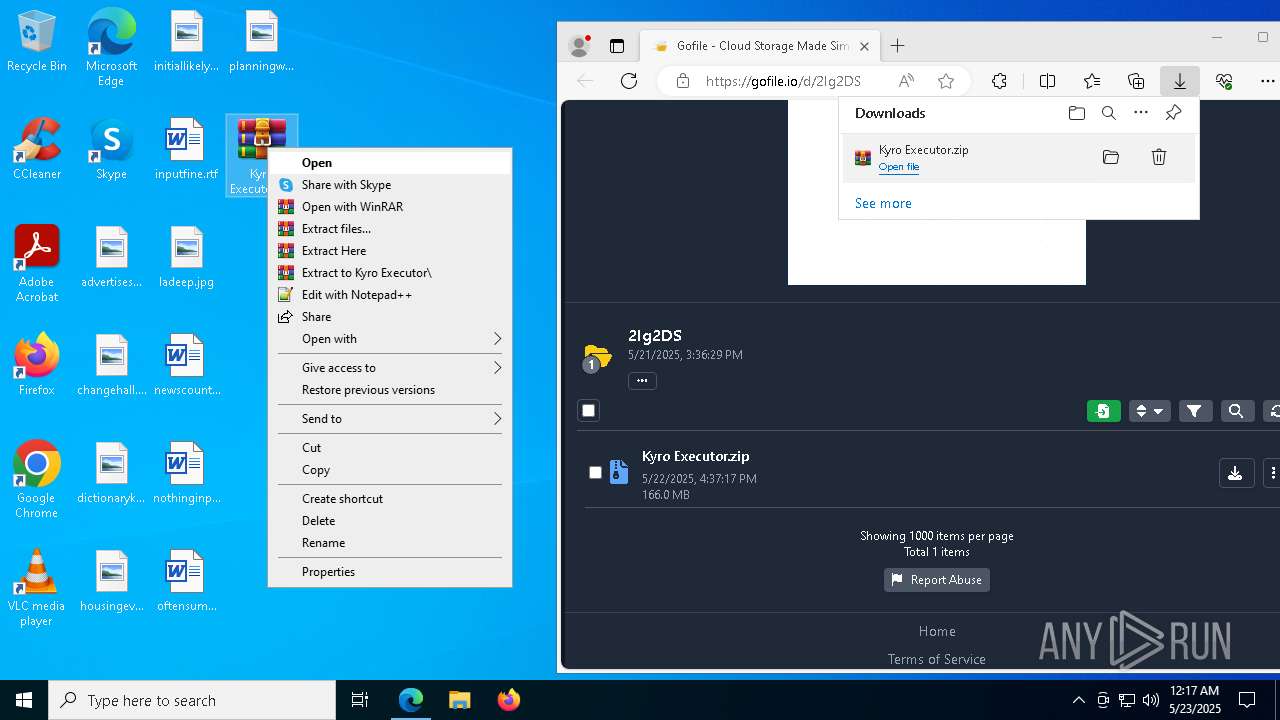This screenshot has height=720, width=1280.
Task: Select newscount... Word document on desktop
Action: 186,365
